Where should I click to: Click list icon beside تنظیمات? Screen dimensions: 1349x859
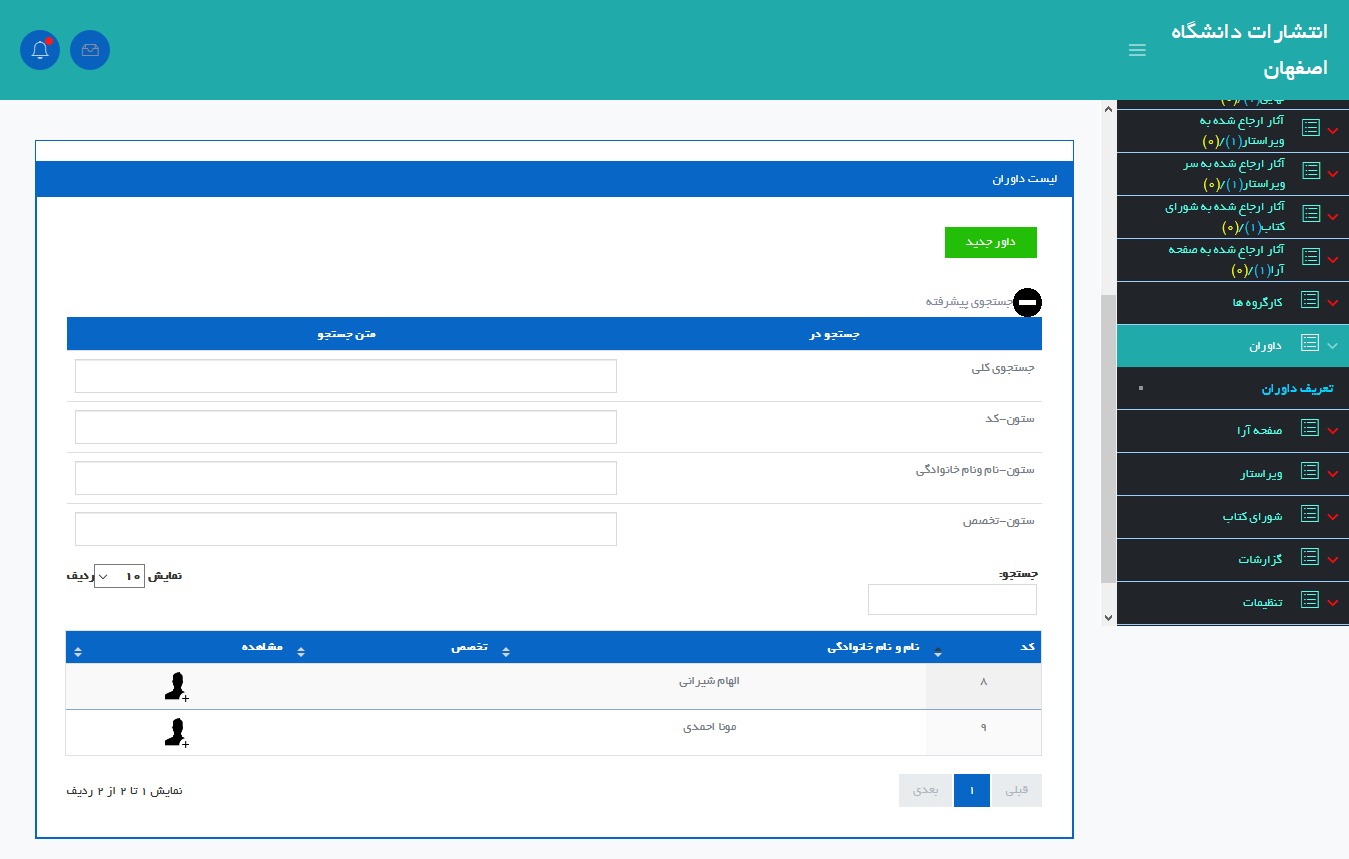pos(1310,600)
